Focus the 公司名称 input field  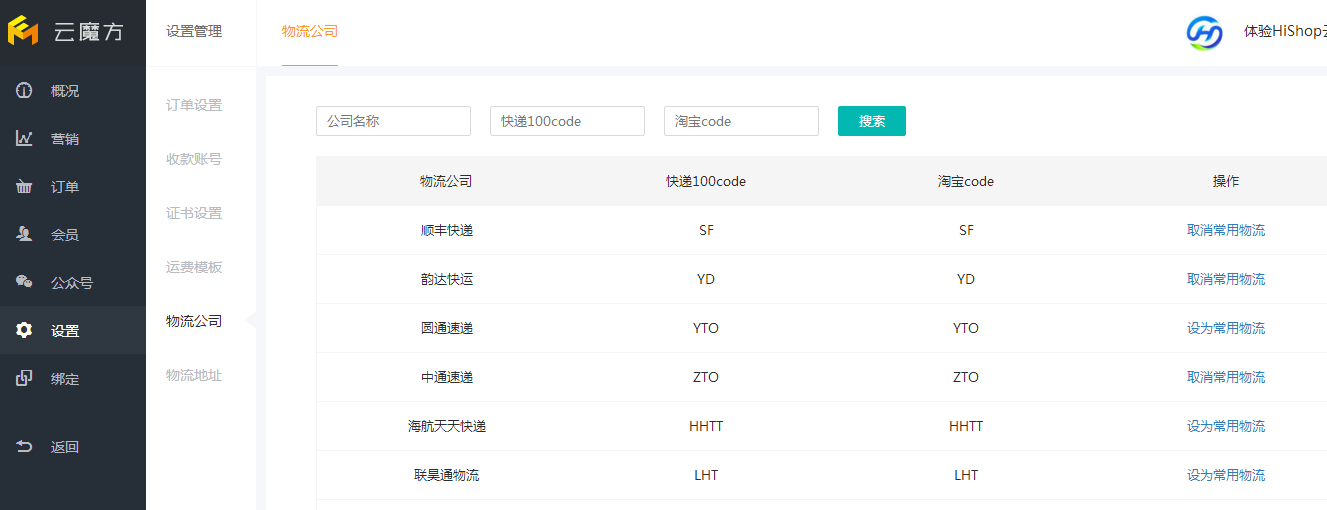[x=393, y=121]
